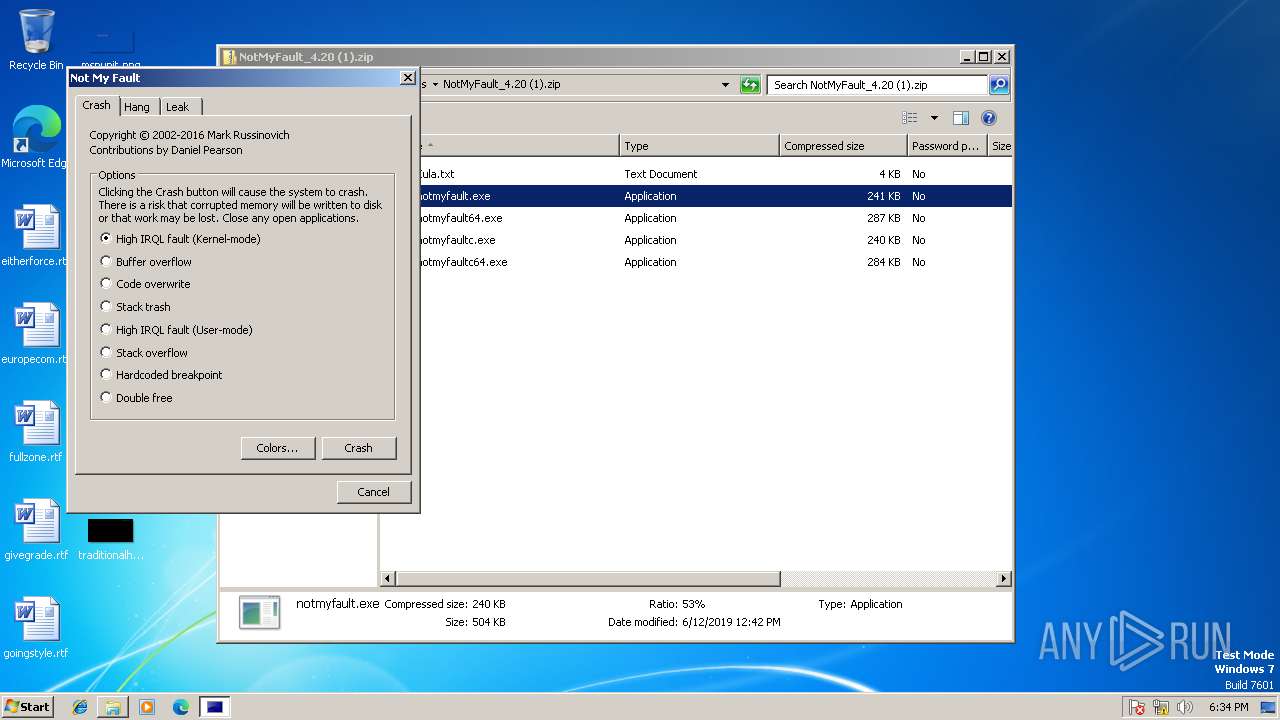Screen dimensions: 1280x720
Task: Open the address bar history dropdown
Action: pyautogui.click(x=726, y=85)
